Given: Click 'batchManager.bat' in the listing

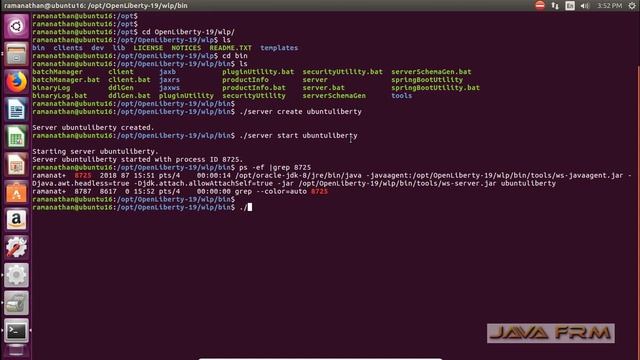Looking at the screenshot, I should point(66,80).
